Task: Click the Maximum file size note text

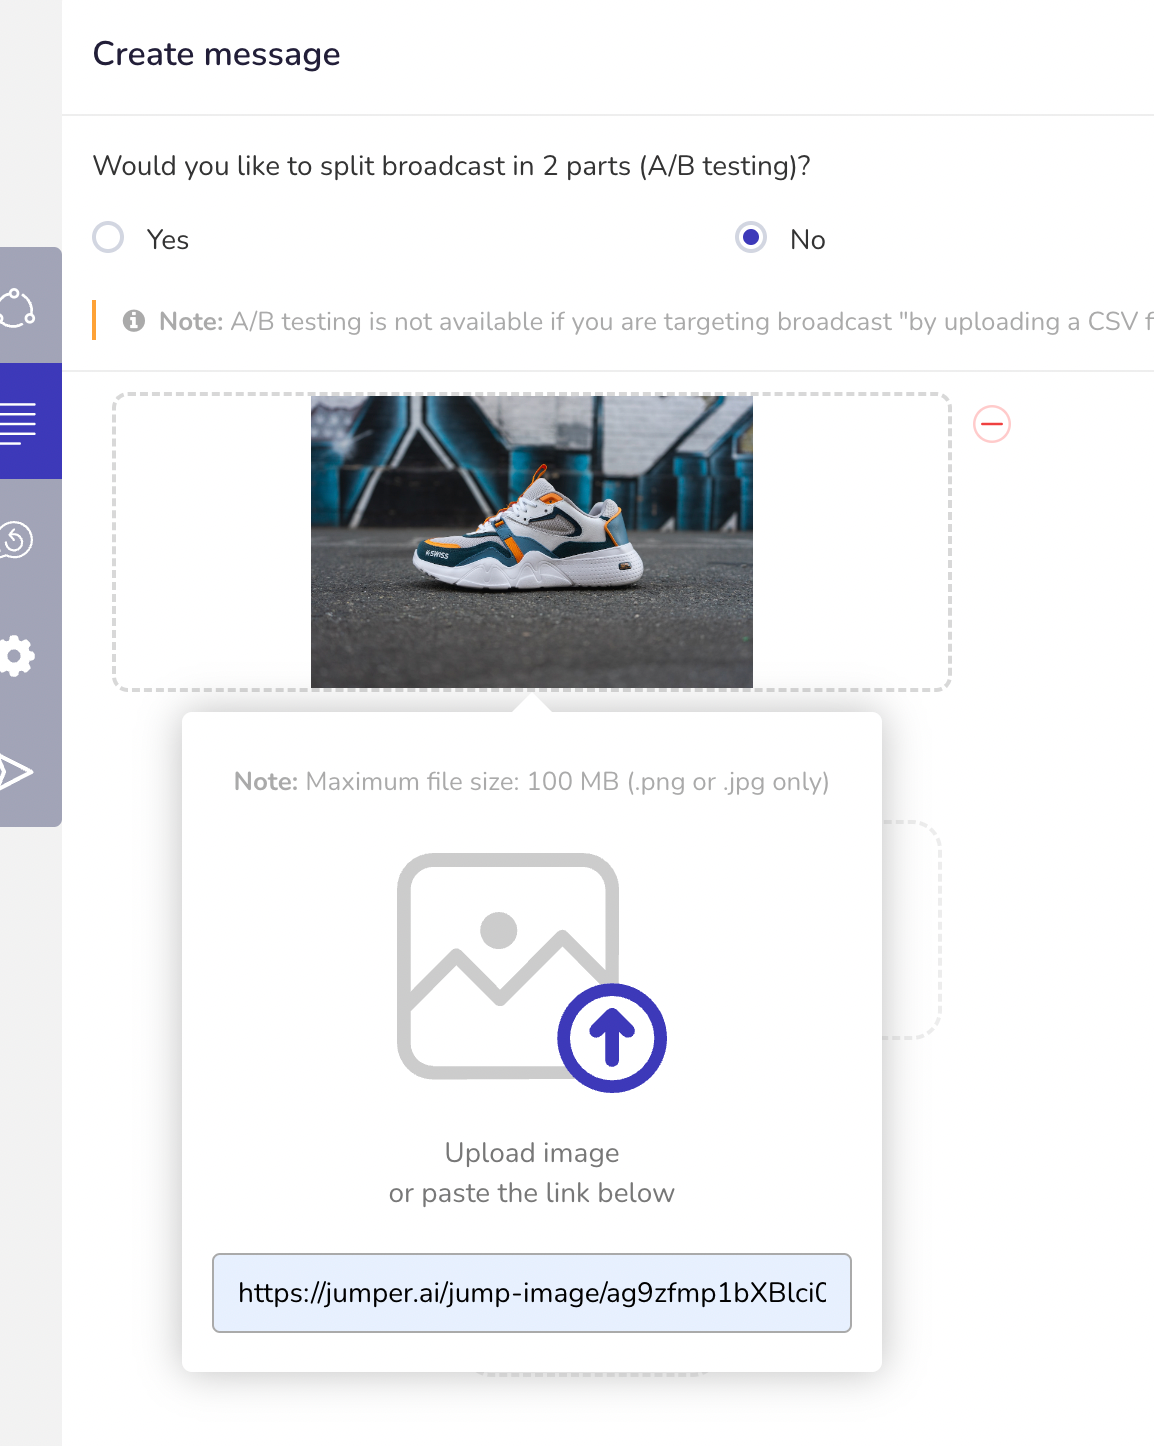Action: (x=532, y=782)
